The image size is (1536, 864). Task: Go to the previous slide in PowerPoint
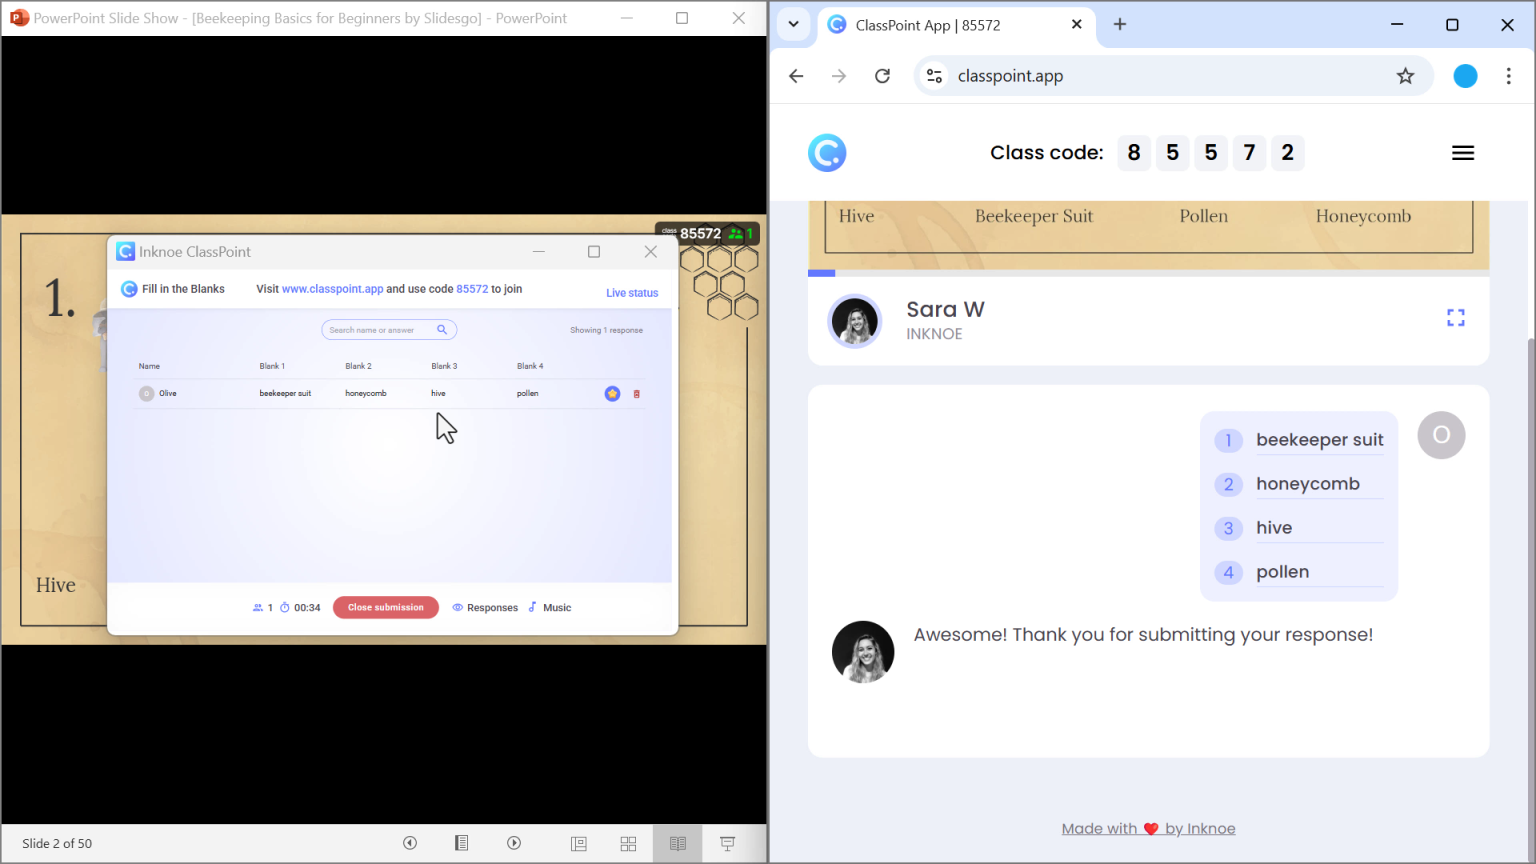point(410,843)
